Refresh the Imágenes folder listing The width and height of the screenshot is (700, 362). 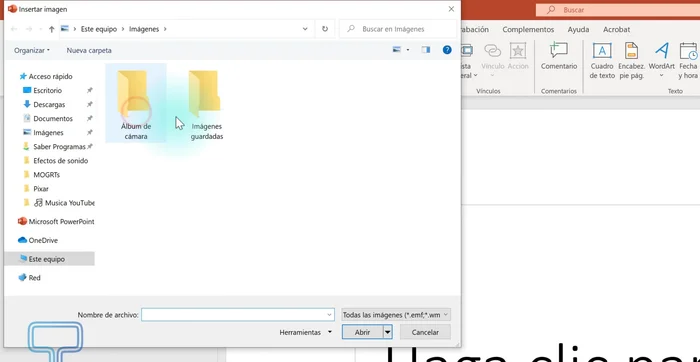click(x=325, y=29)
